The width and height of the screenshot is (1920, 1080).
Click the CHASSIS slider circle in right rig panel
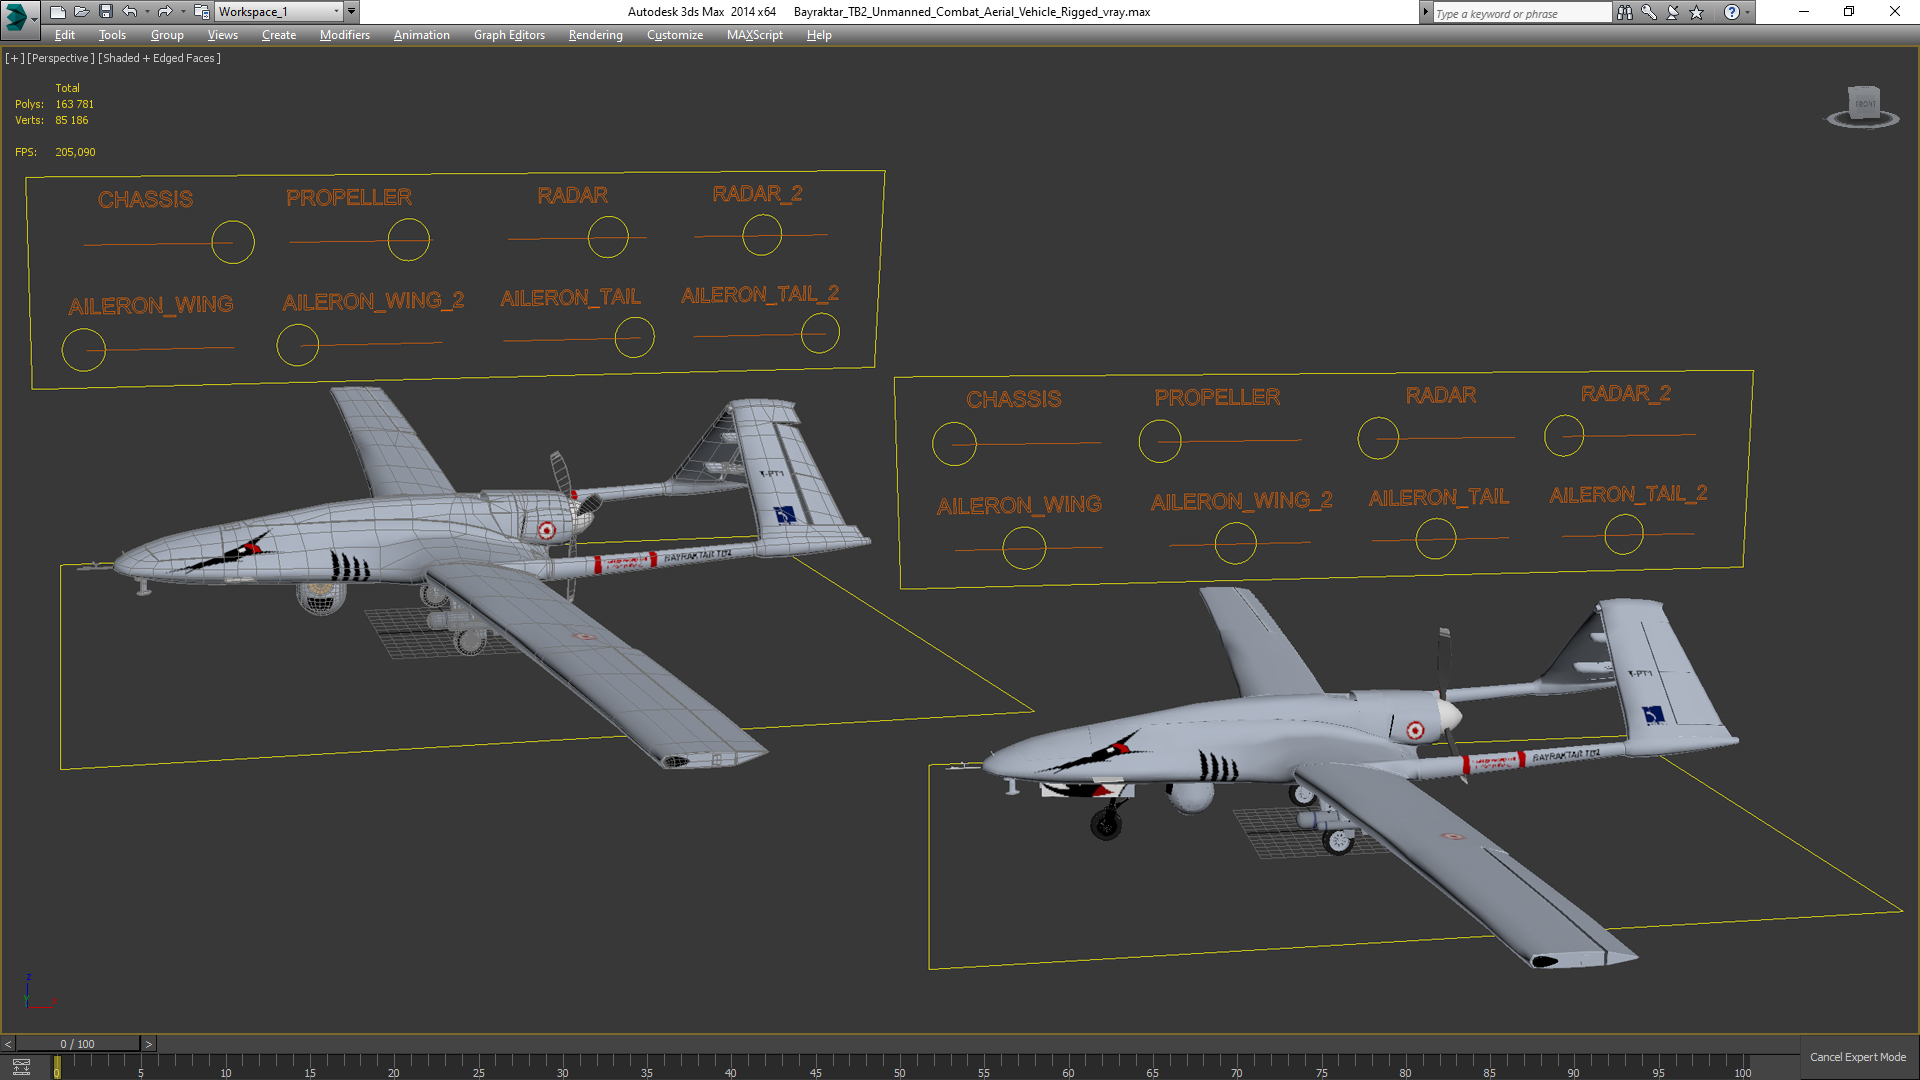954,444
